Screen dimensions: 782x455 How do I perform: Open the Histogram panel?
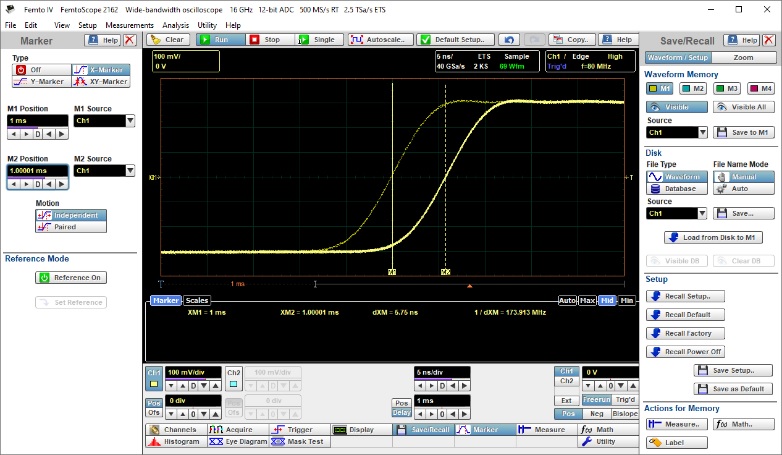coord(174,441)
